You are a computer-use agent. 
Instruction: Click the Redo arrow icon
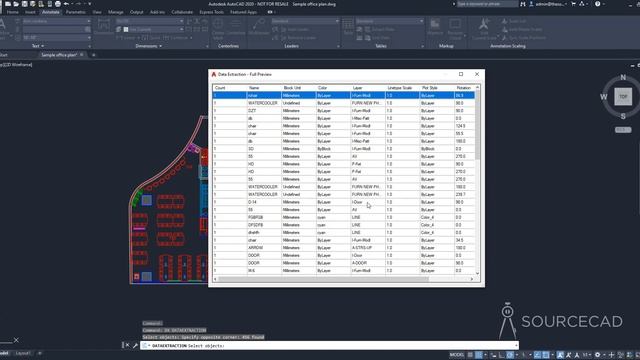(x=78, y=4)
